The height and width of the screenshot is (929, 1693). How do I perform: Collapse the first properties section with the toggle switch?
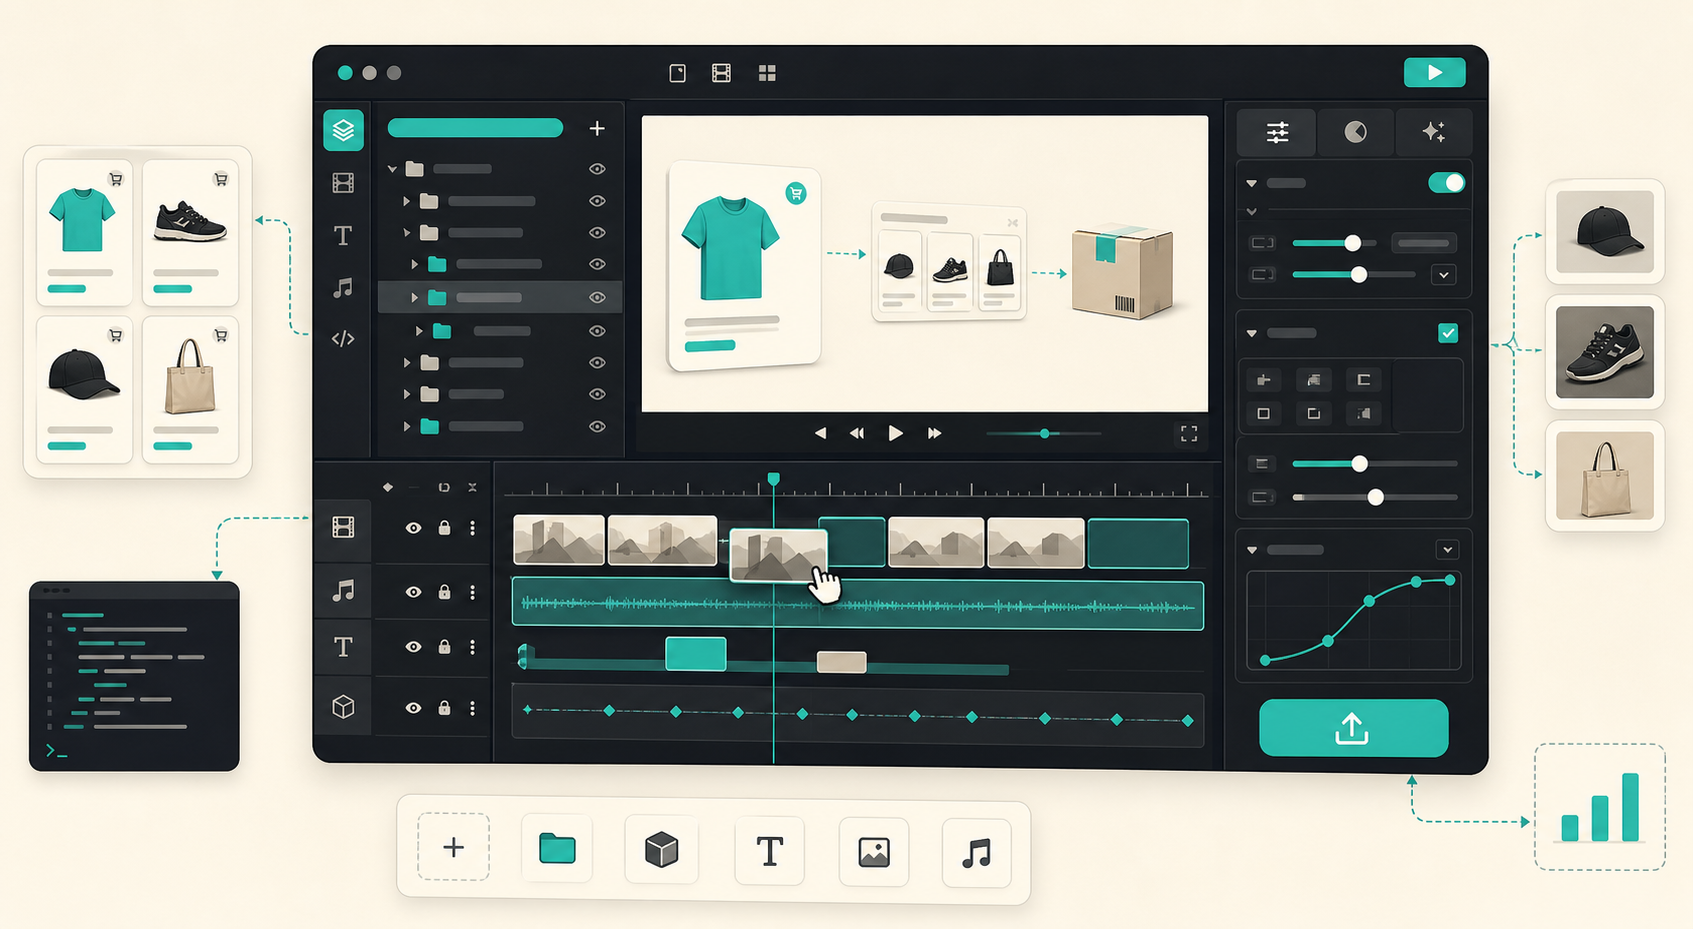(x=1251, y=183)
